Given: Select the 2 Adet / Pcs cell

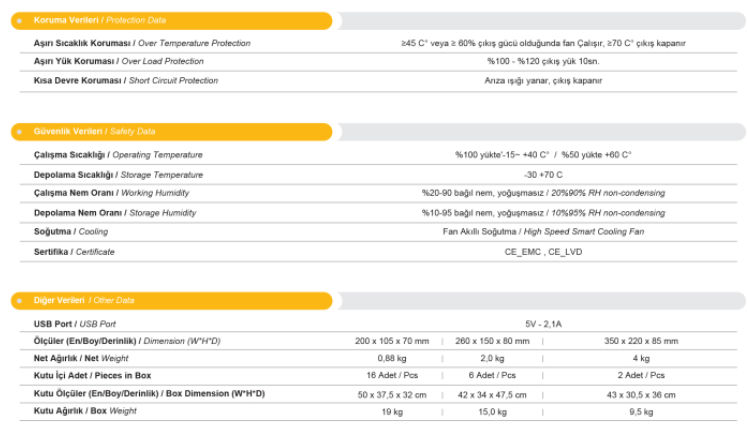Looking at the screenshot, I should [x=643, y=375].
